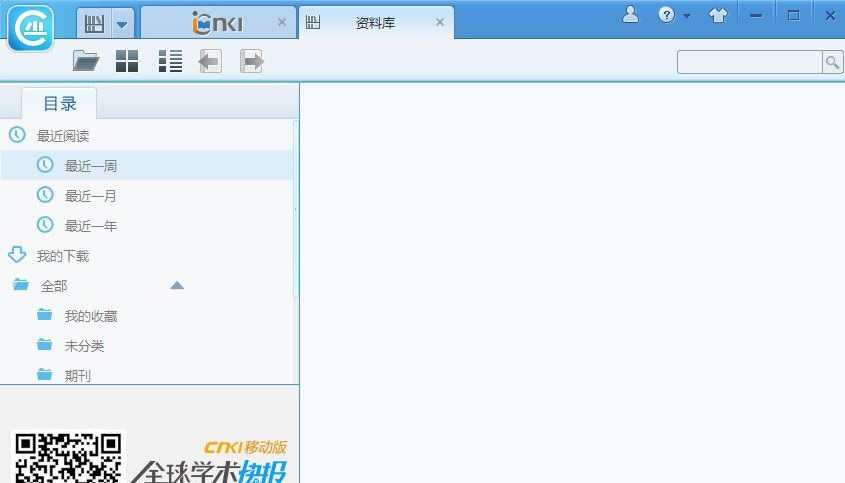
Task: Click folder icon beside 我的收藏
Action: tap(45, 314)
